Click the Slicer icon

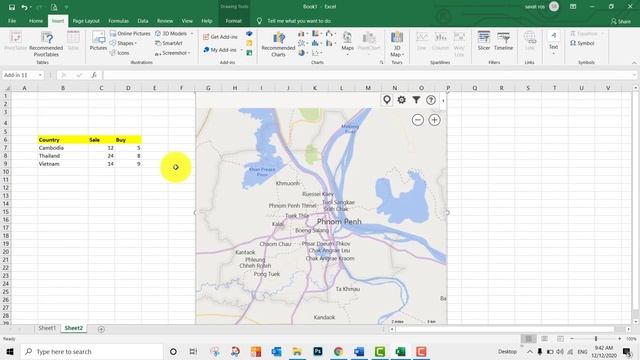(x=484, y=41)
